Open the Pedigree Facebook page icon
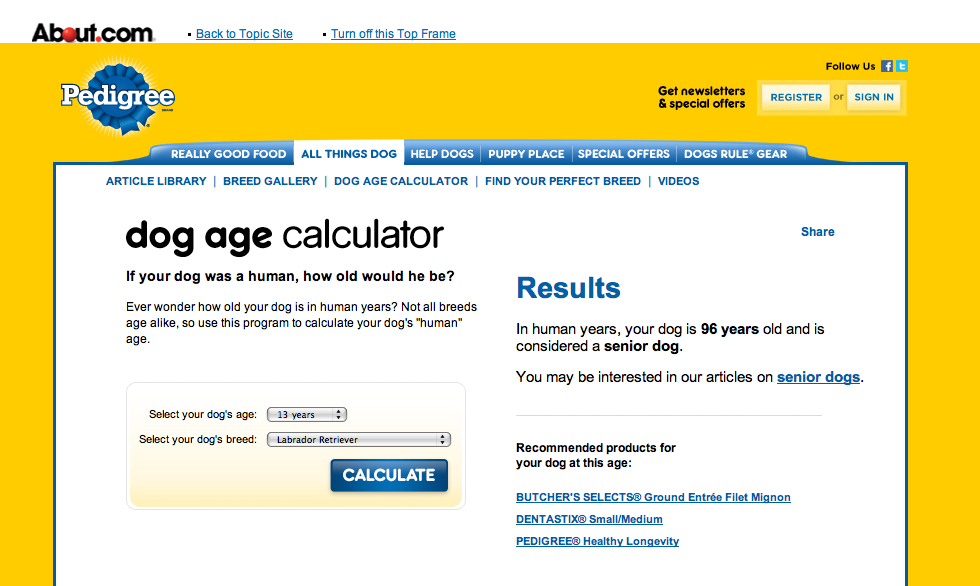The height and width of the screenshot is (586, 980). pos(886,66)
